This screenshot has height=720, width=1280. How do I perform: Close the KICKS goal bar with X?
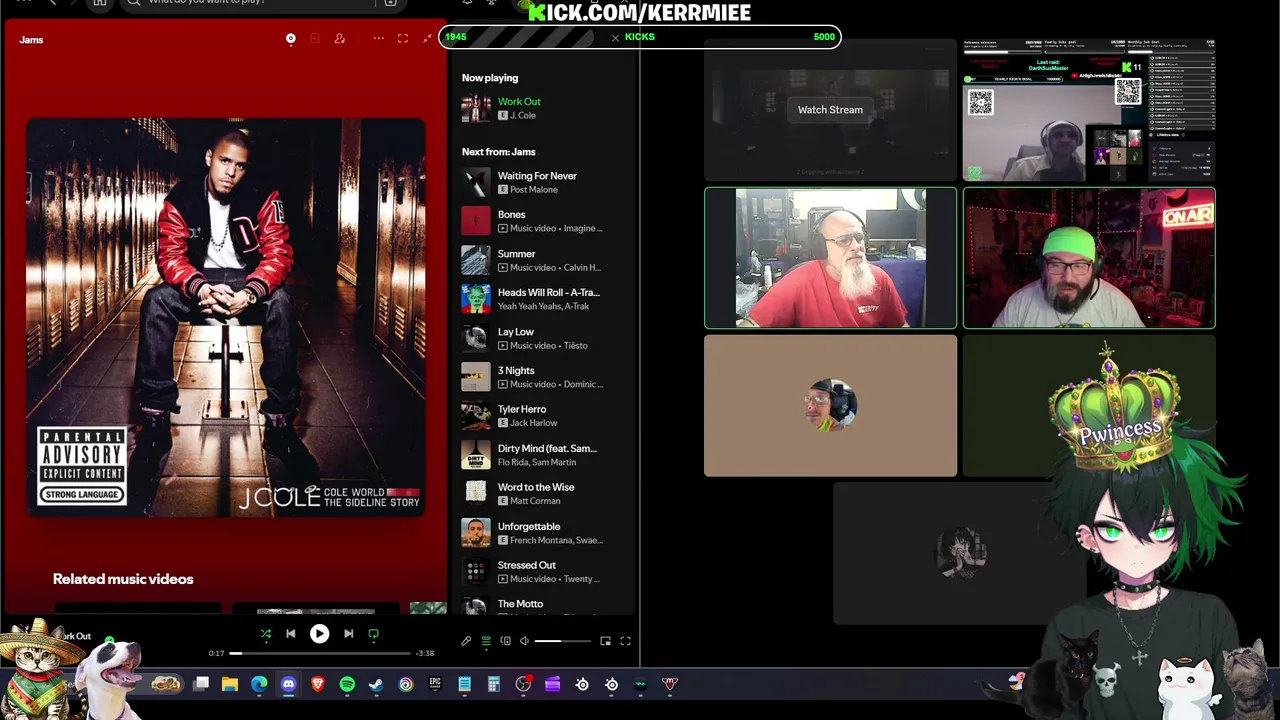[616, 37]
